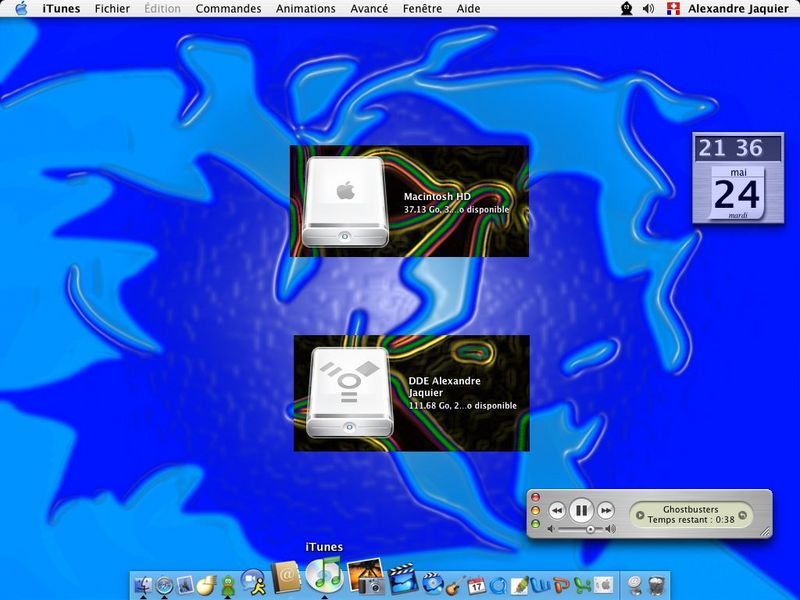Launch iChat AV camera bubble icon
The width and height of the screenshot is (800, 600).
[x=253, y=583]
